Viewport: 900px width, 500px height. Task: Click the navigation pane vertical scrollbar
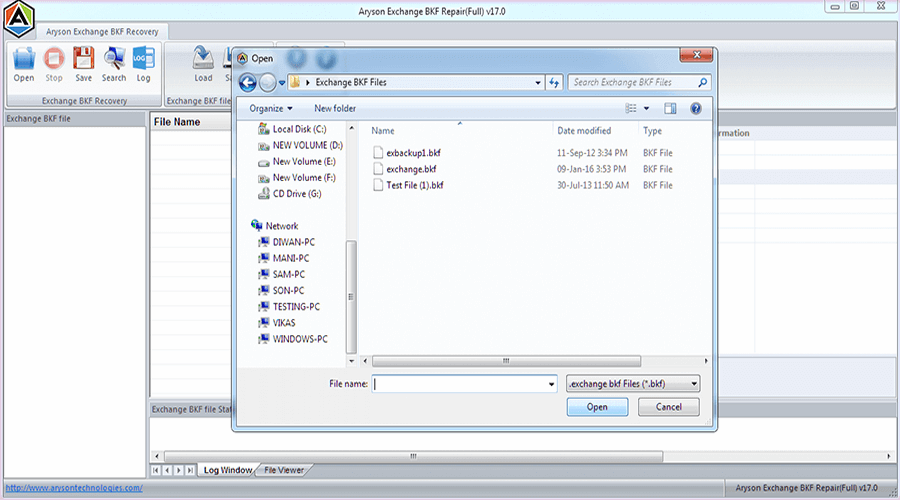point(351,297)
